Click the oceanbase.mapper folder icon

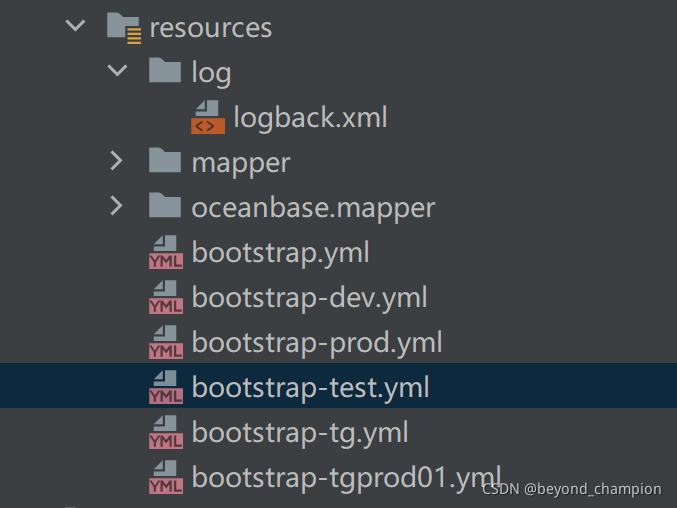tap(165, 205)
